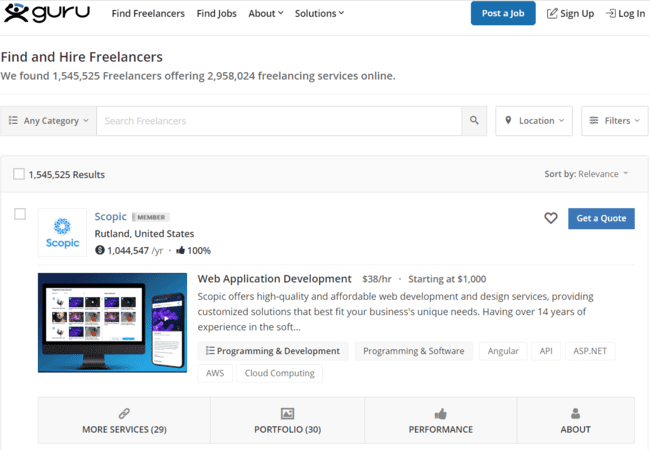Open the Any Category dropdown
Screen dimensions: 650x450
click(49, 121)
